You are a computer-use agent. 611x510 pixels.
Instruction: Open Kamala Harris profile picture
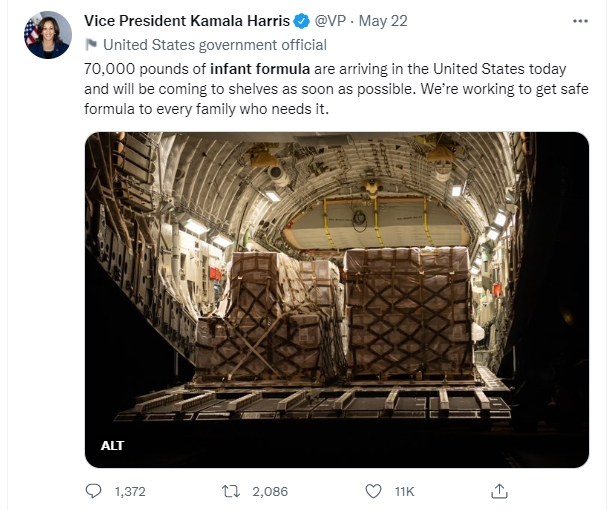(48, 35)
